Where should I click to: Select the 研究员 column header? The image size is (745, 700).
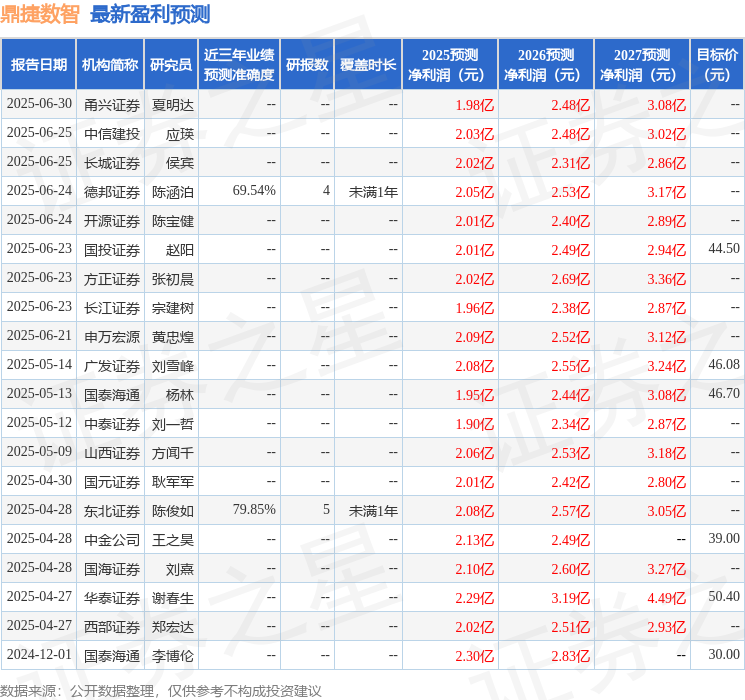(171, 65)
